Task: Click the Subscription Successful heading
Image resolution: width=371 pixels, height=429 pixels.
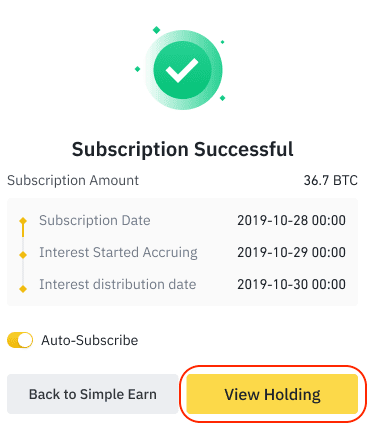Action: 183,149
